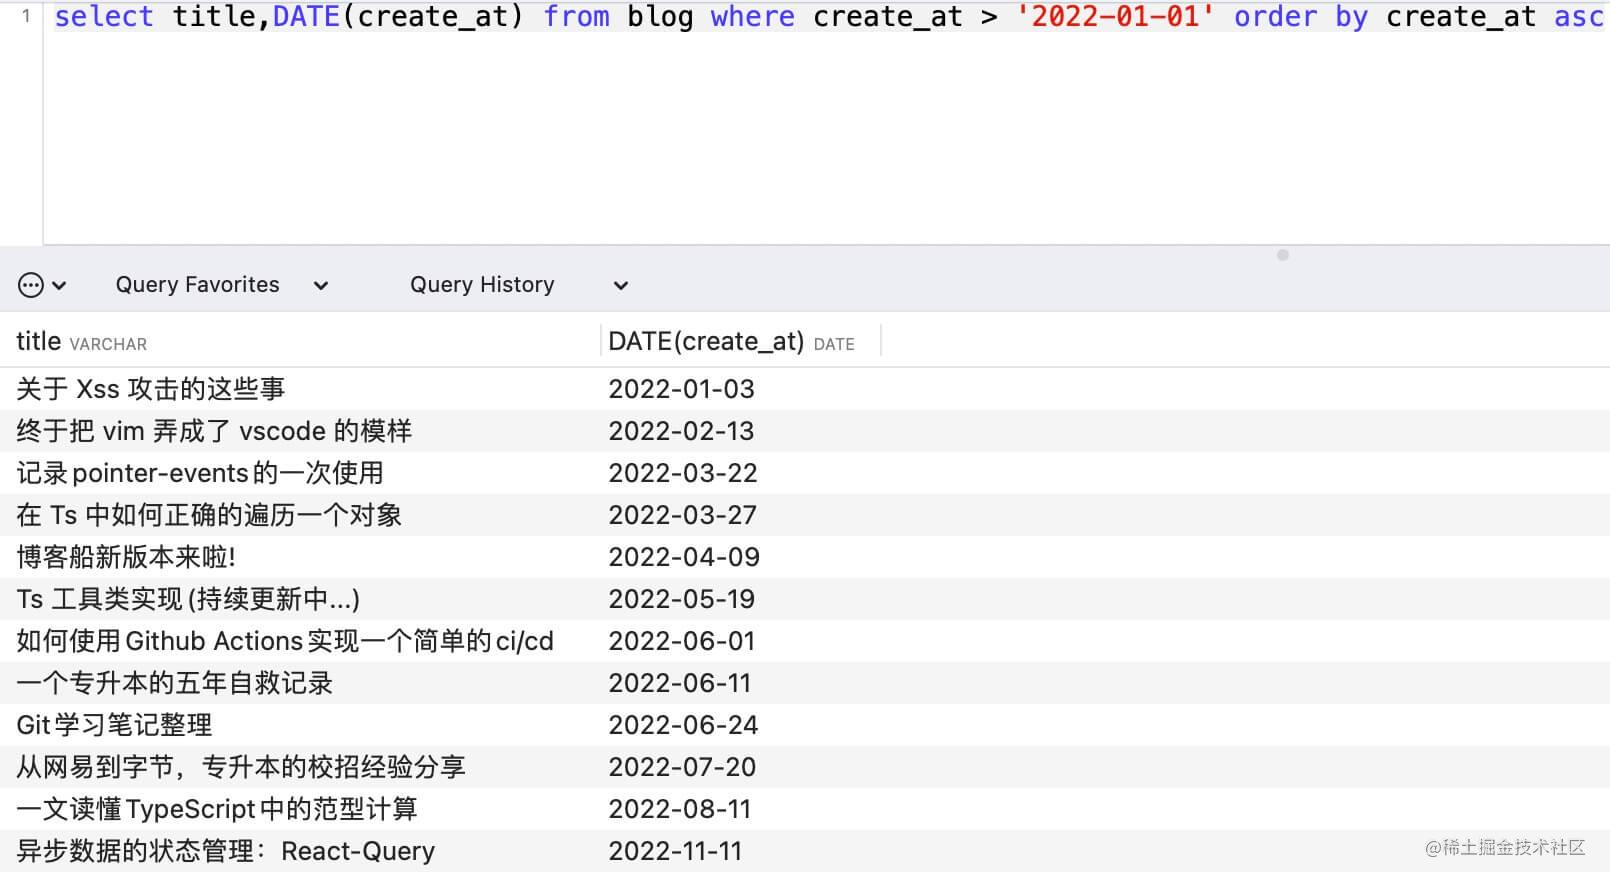Click the 'order' keyword in the query
1610x882 pixels.
tap(1276, 17)
